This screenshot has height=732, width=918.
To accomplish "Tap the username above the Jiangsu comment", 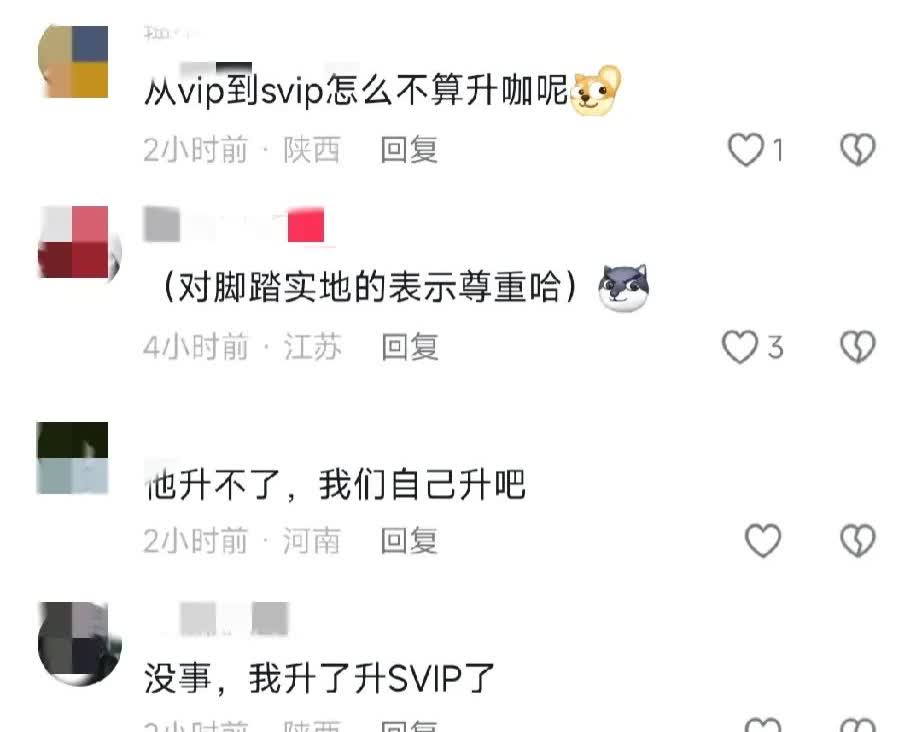I will click(234, 224).
